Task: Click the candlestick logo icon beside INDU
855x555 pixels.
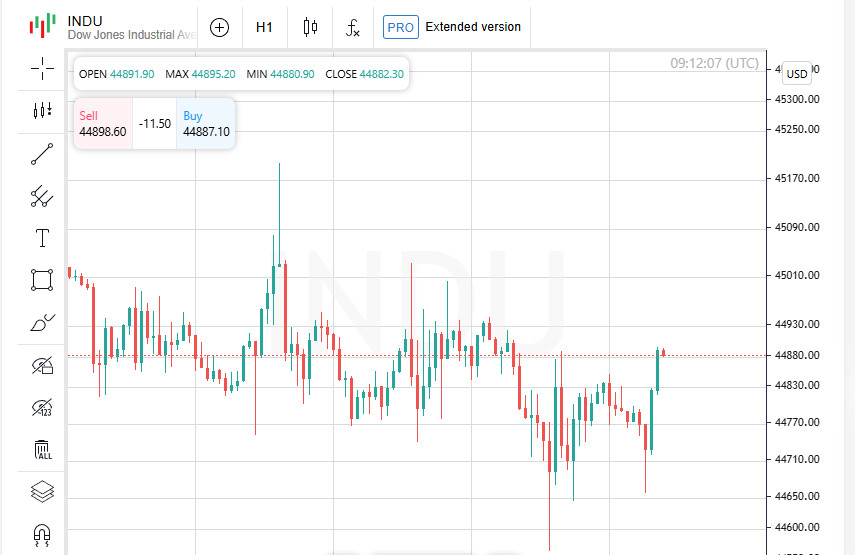Action: (x=42, y=26)
